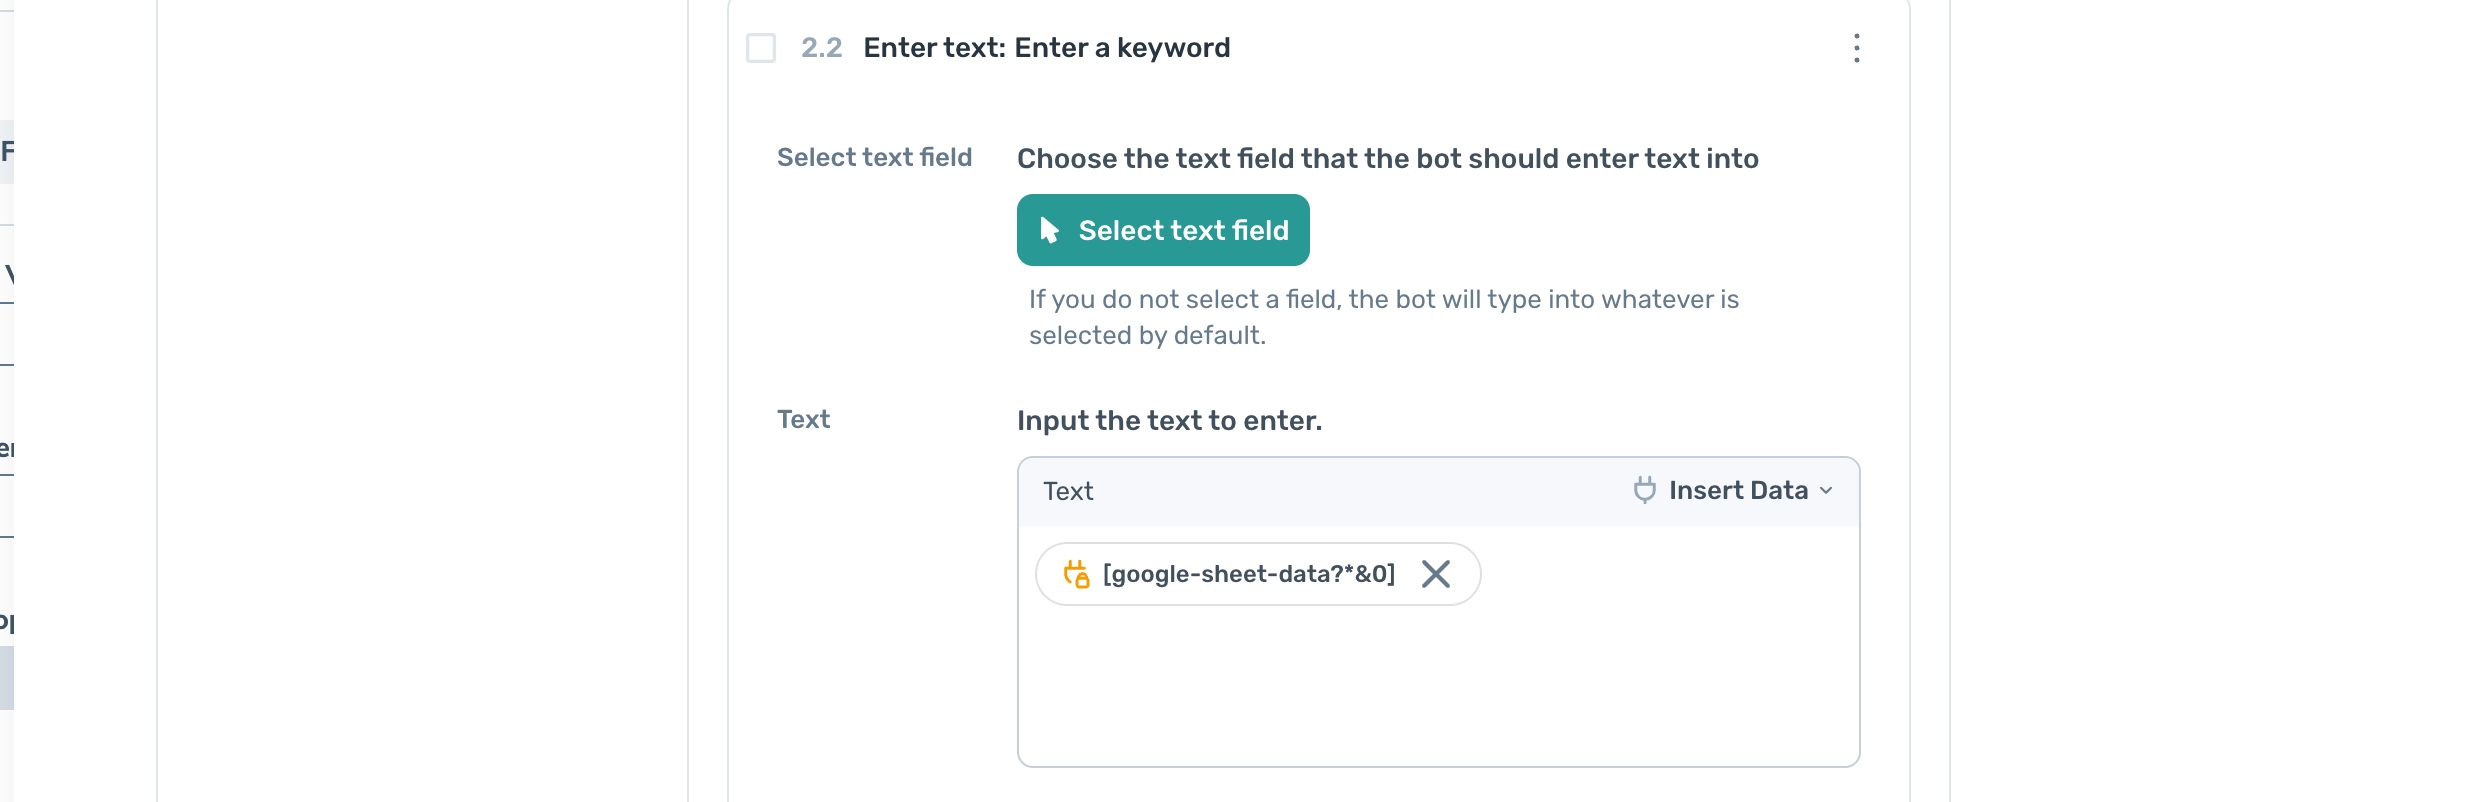Viewport: 2468px width, 802px height.
Task: Open the three-dot menu for step 2.2
Action: [1856, 48]
